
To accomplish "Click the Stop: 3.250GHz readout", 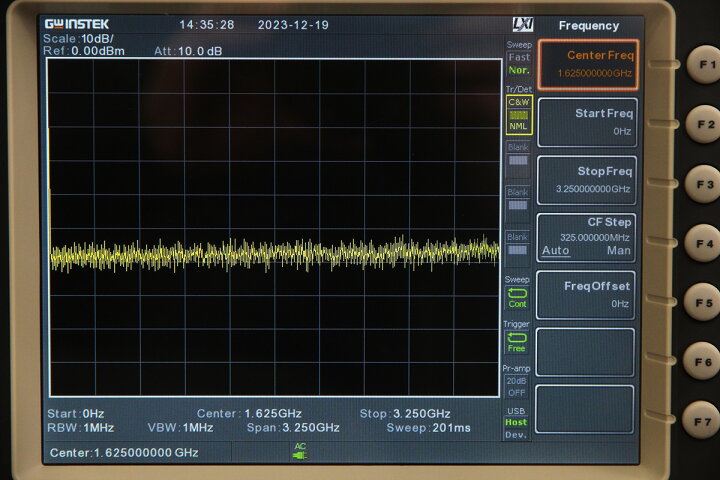I will pos(405,413).
